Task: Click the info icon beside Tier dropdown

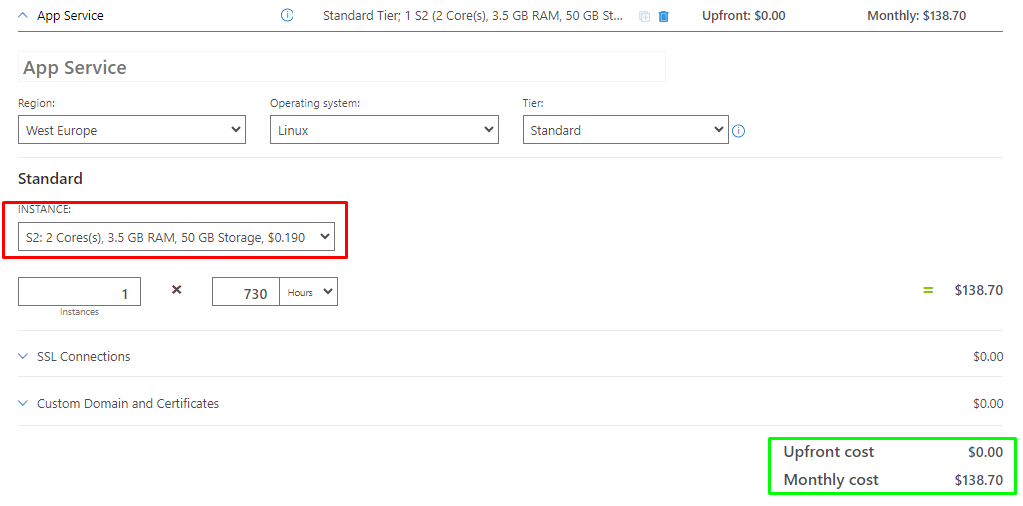Action: tap(739, 131)
